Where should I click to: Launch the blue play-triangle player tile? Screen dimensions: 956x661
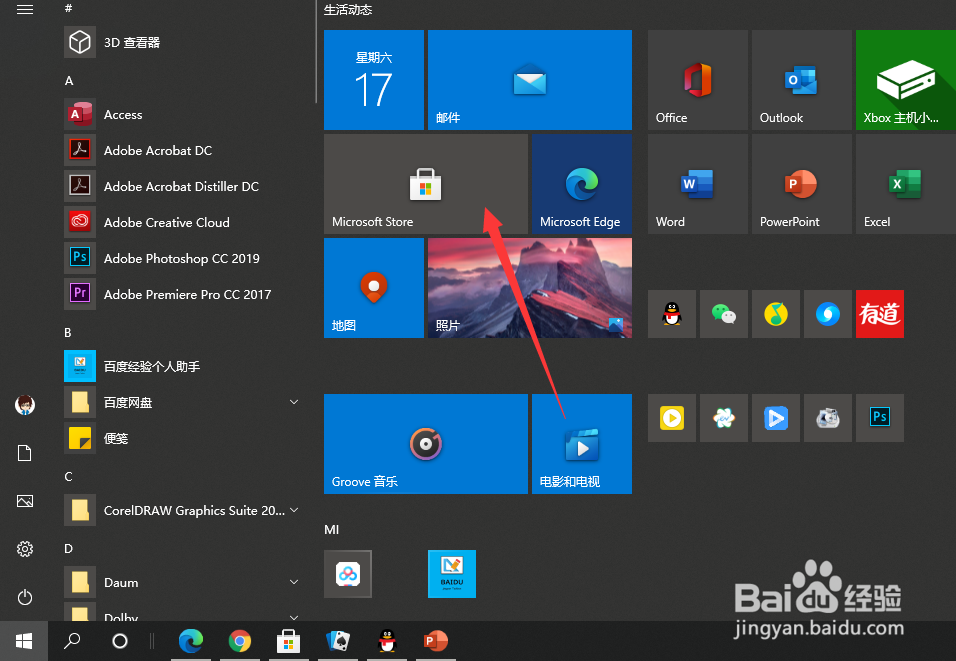(x=776, y=418)
